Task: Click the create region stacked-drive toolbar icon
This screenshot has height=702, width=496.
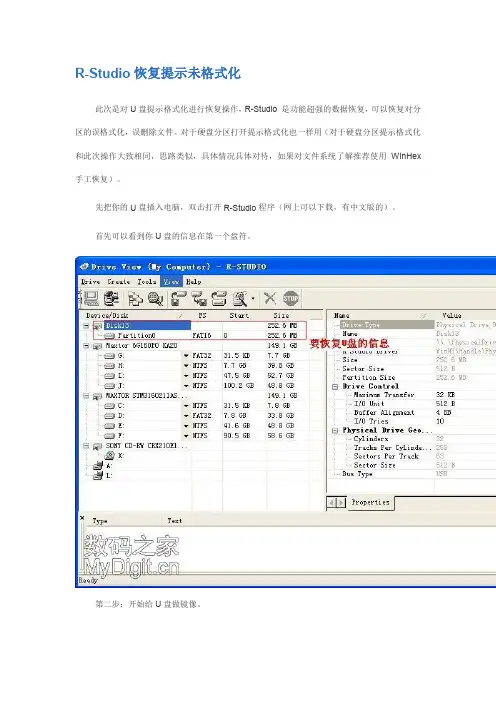Action: 219,299
